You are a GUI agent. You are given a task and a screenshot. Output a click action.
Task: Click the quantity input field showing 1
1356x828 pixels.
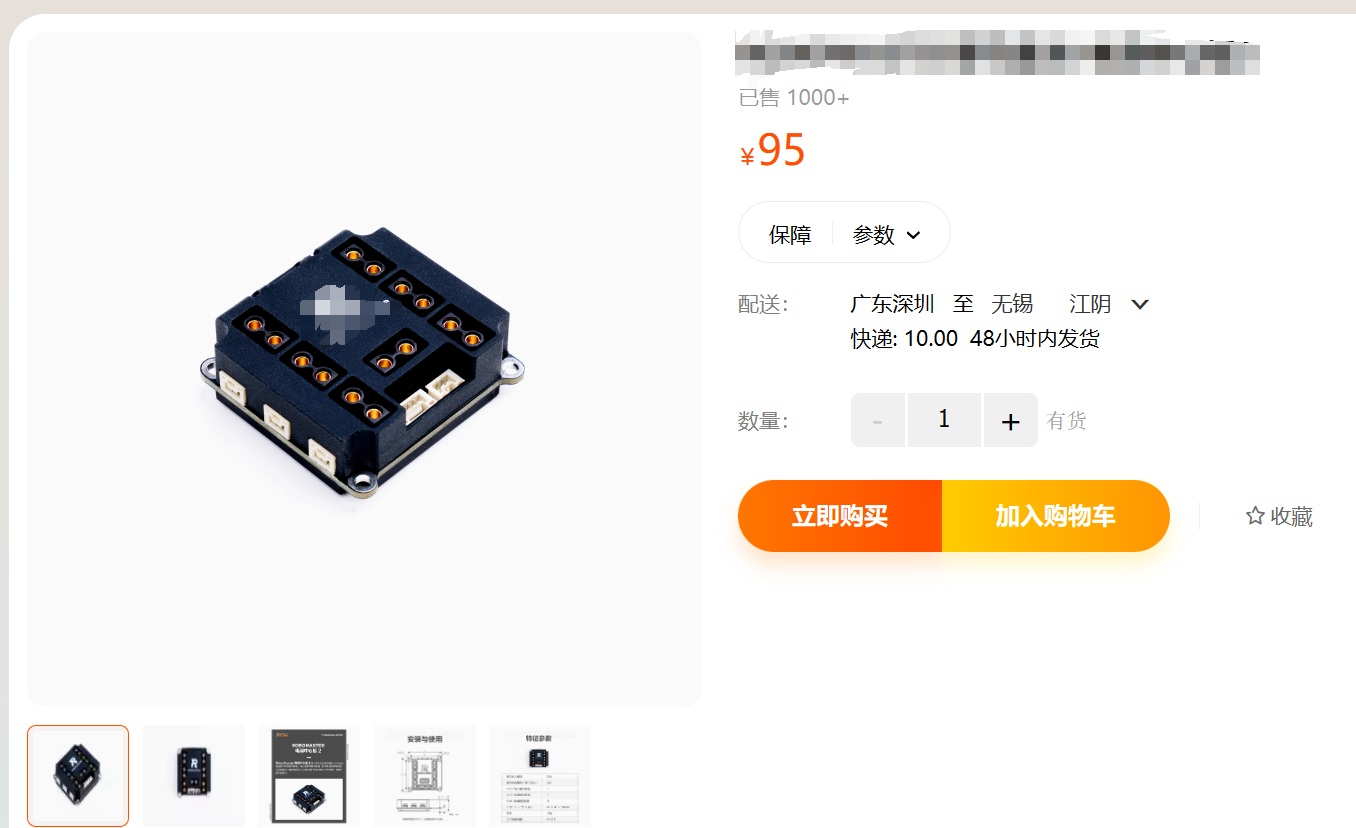click(944, 420)
